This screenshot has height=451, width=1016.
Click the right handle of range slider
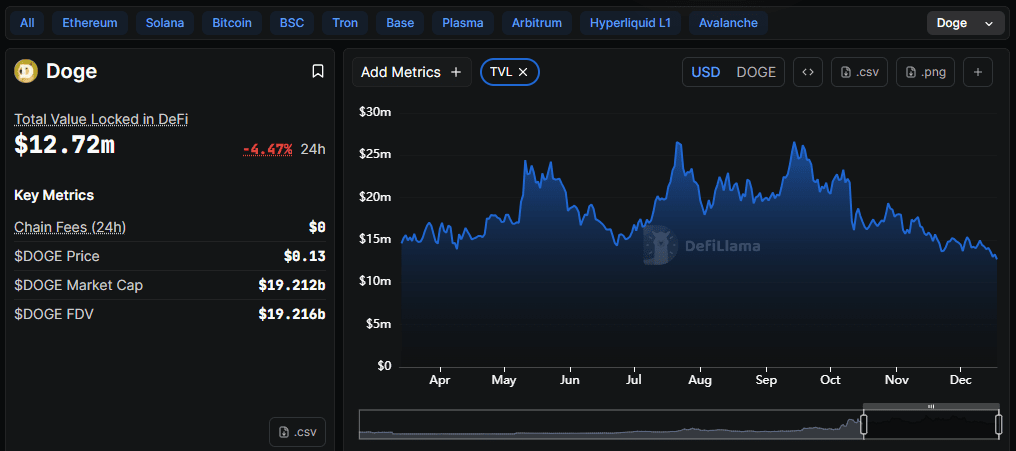coord(998,425)
